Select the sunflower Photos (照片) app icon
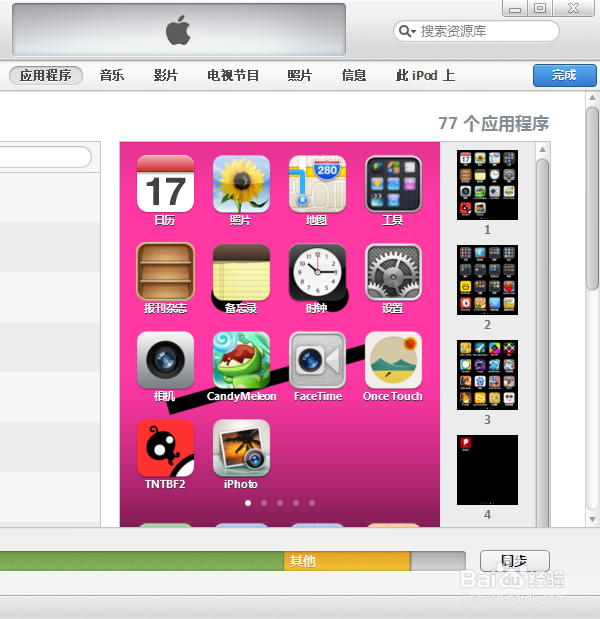This screenshot has width=600, height=619. [241, 184]
